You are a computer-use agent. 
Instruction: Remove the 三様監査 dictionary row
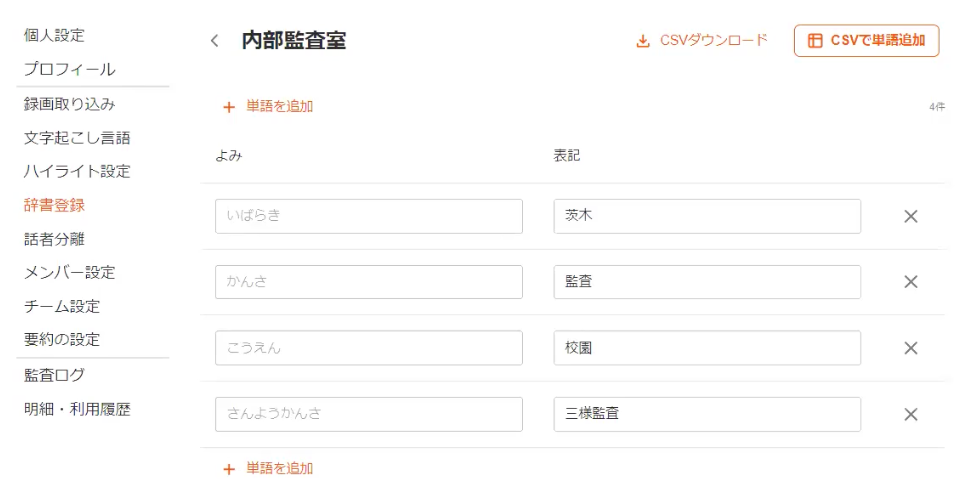click(910, 414)
